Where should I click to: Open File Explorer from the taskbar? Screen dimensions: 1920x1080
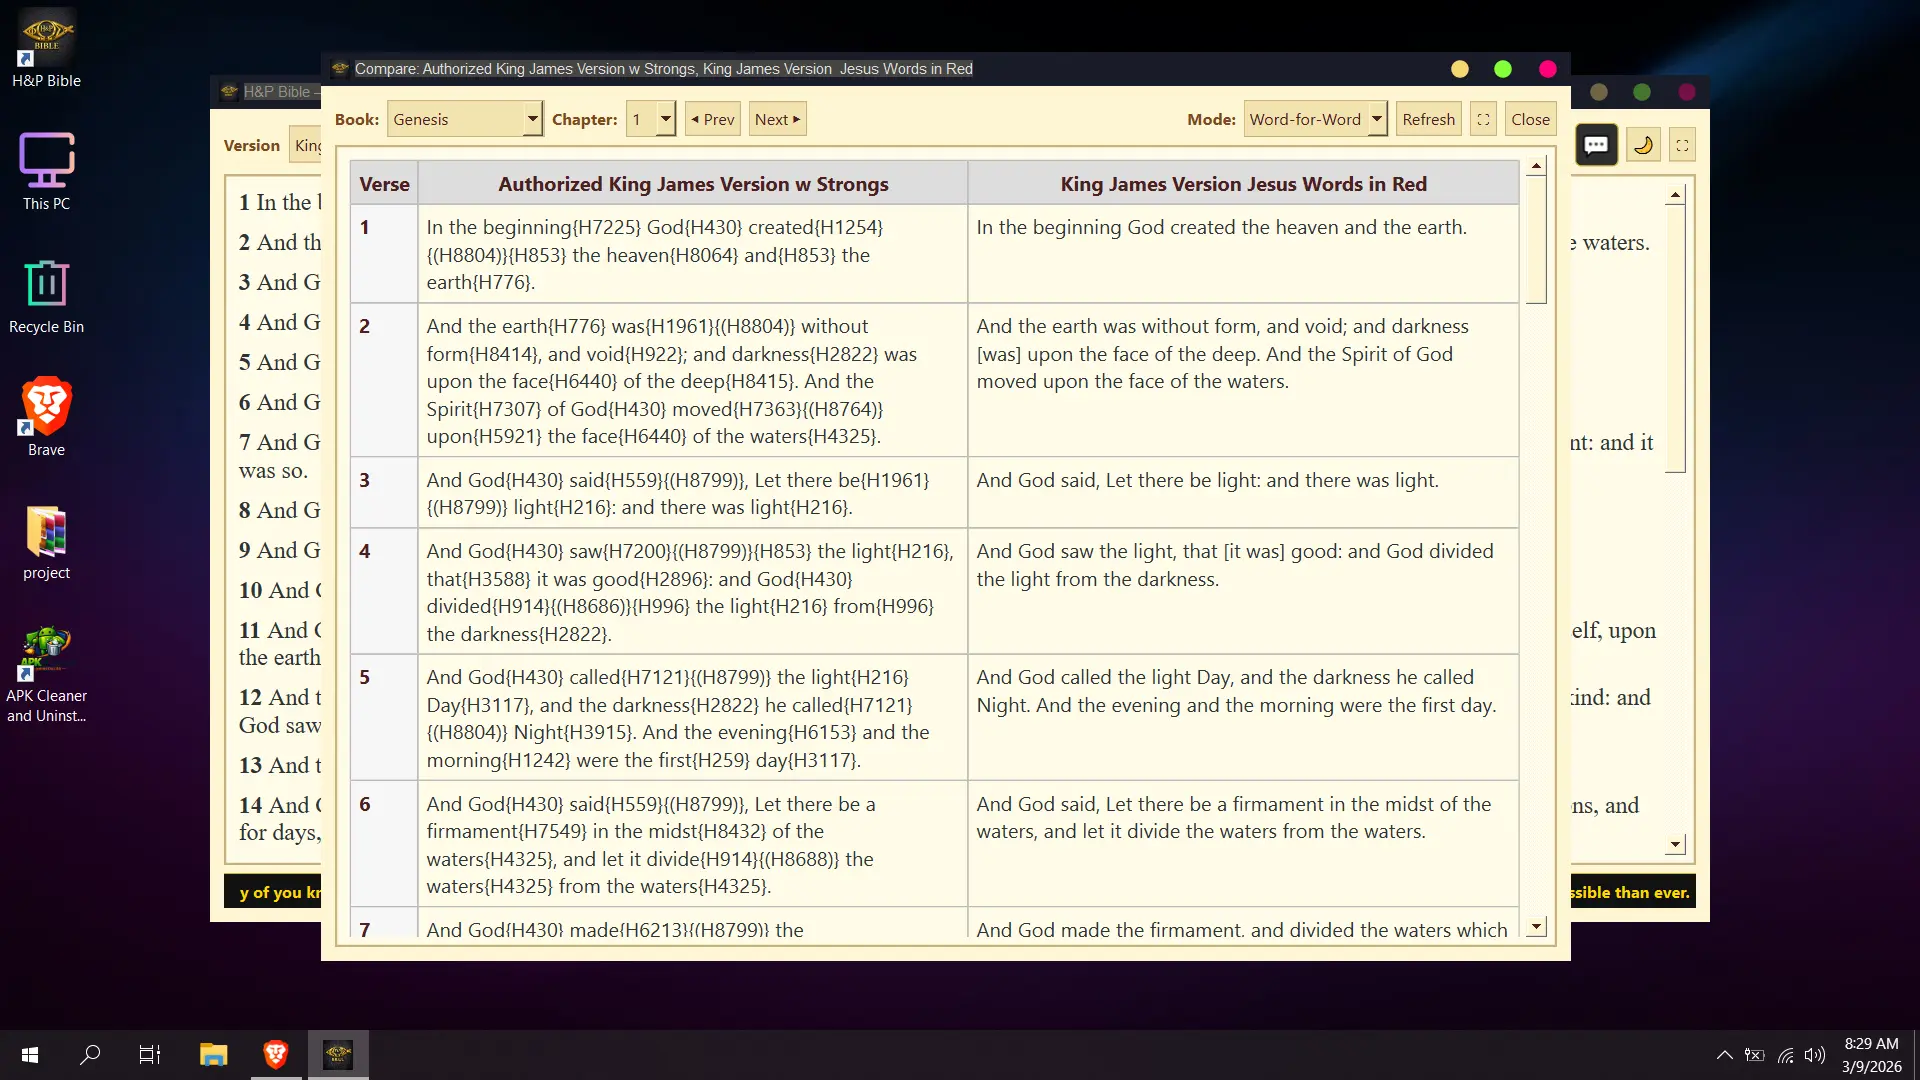[213, 1055]
